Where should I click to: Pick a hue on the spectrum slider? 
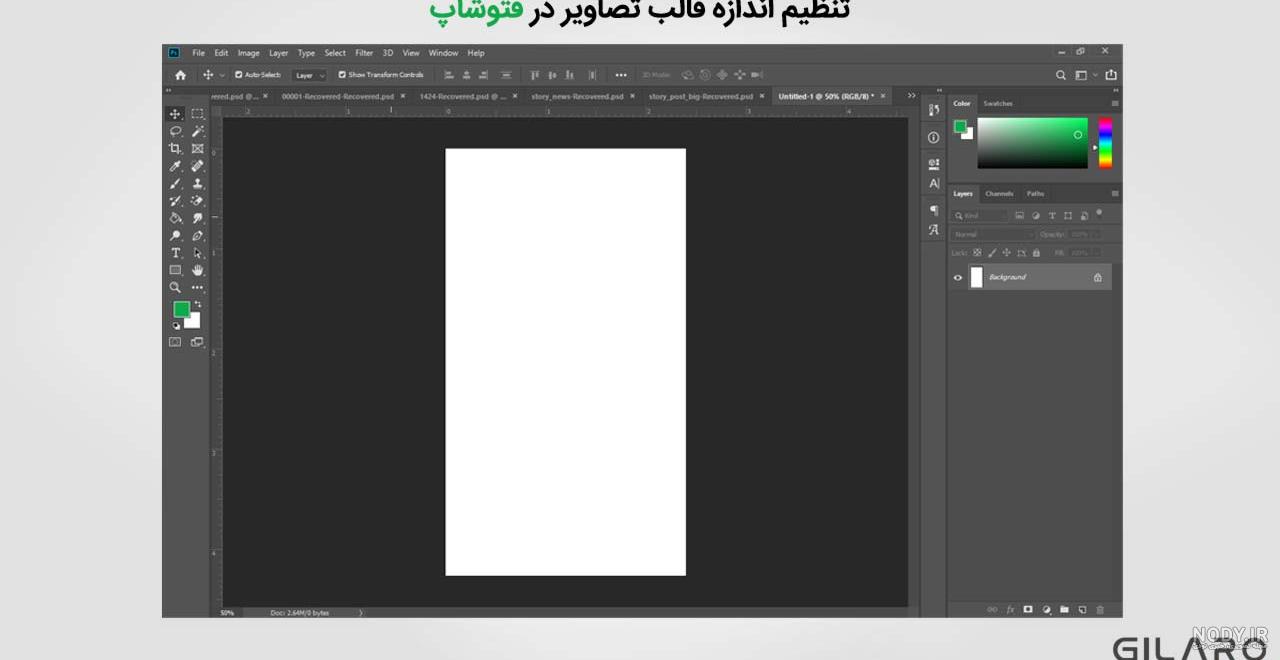tap(1105, 143)
